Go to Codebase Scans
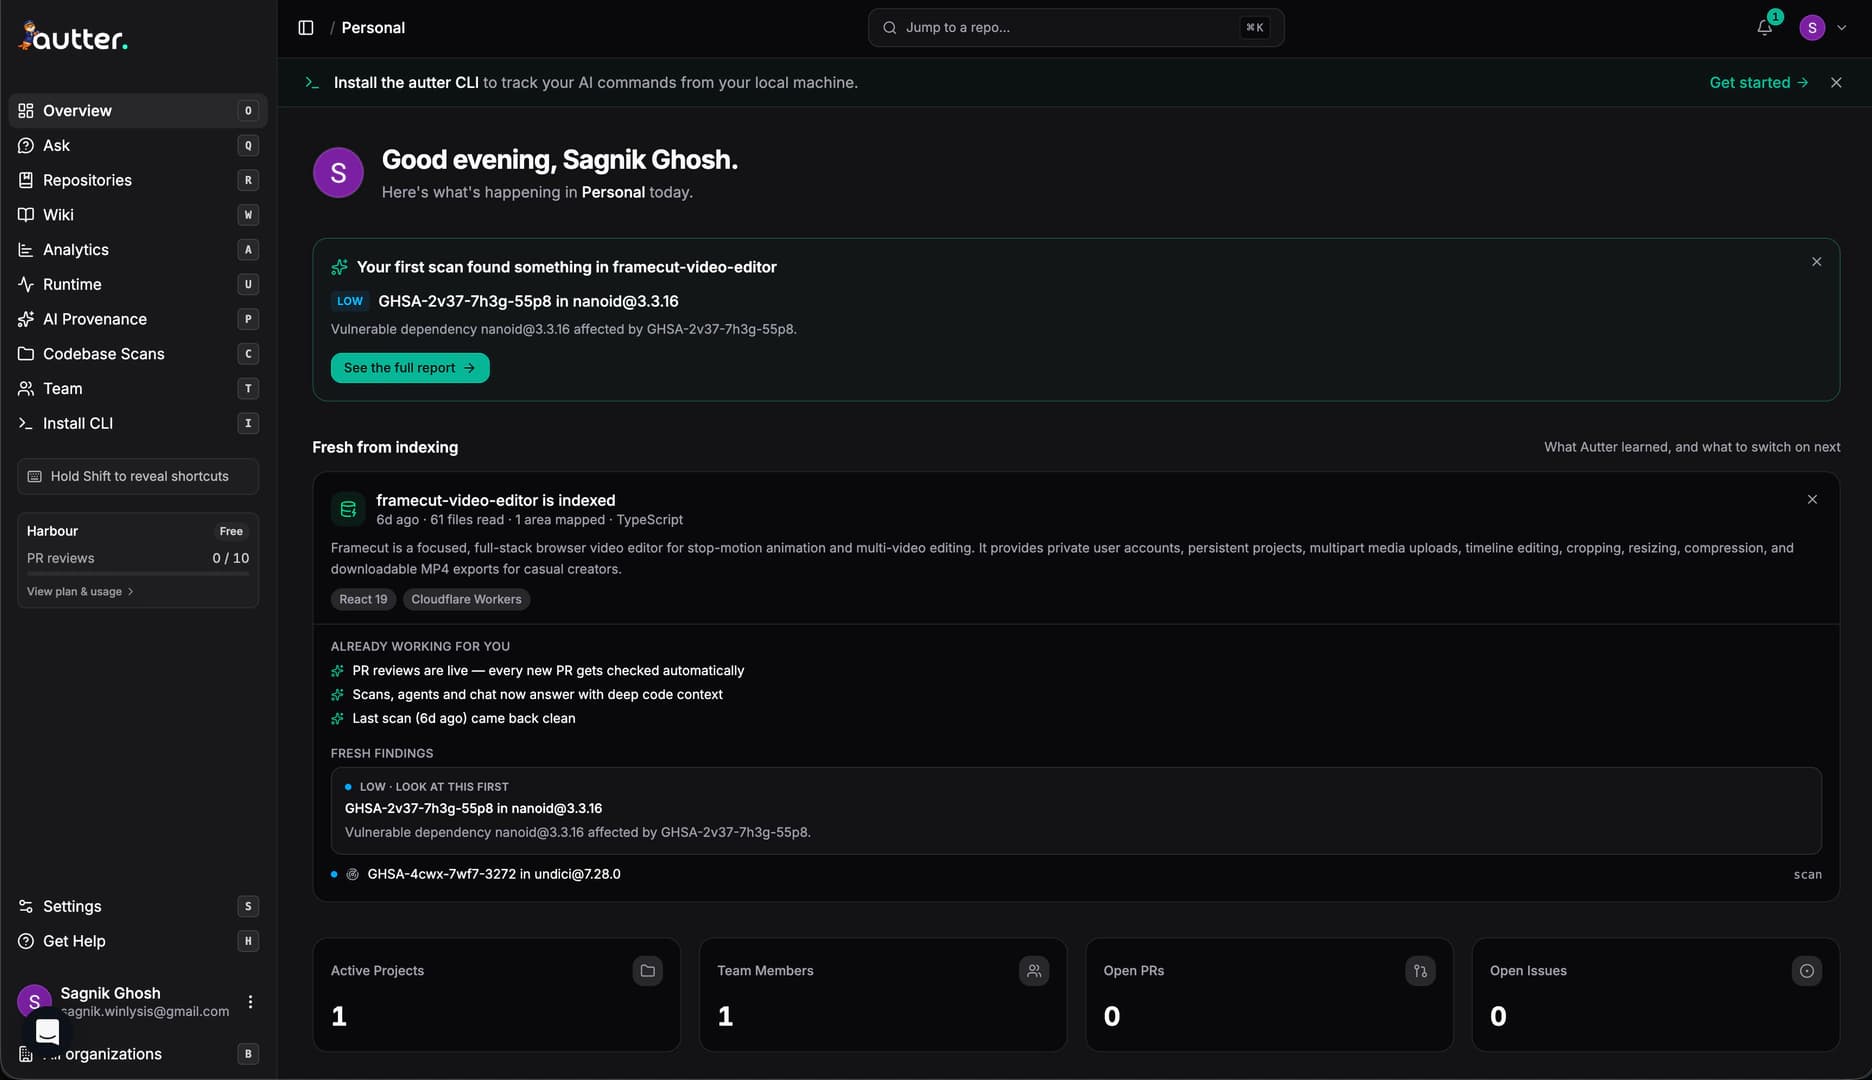Image resolution: width=1872 pixels, height=1080 pixels. 138,354
